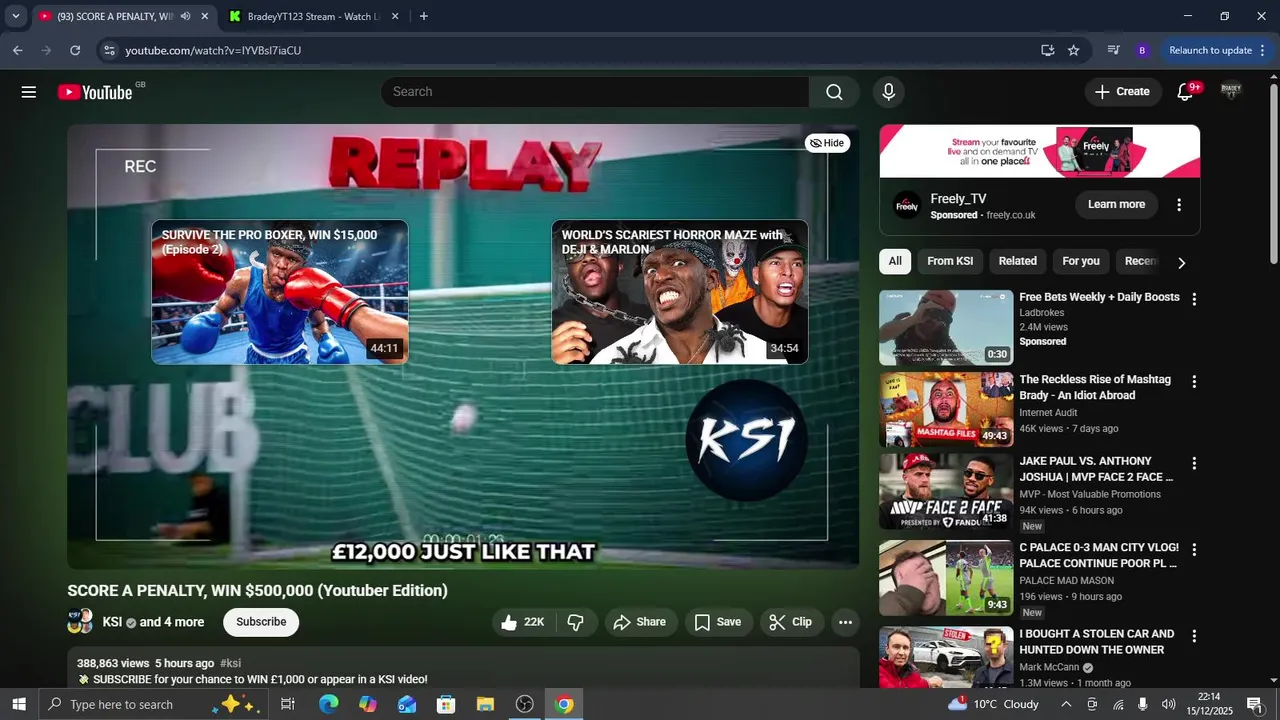Open options for I Bought a Stolen Car video

click(1193, 636)
